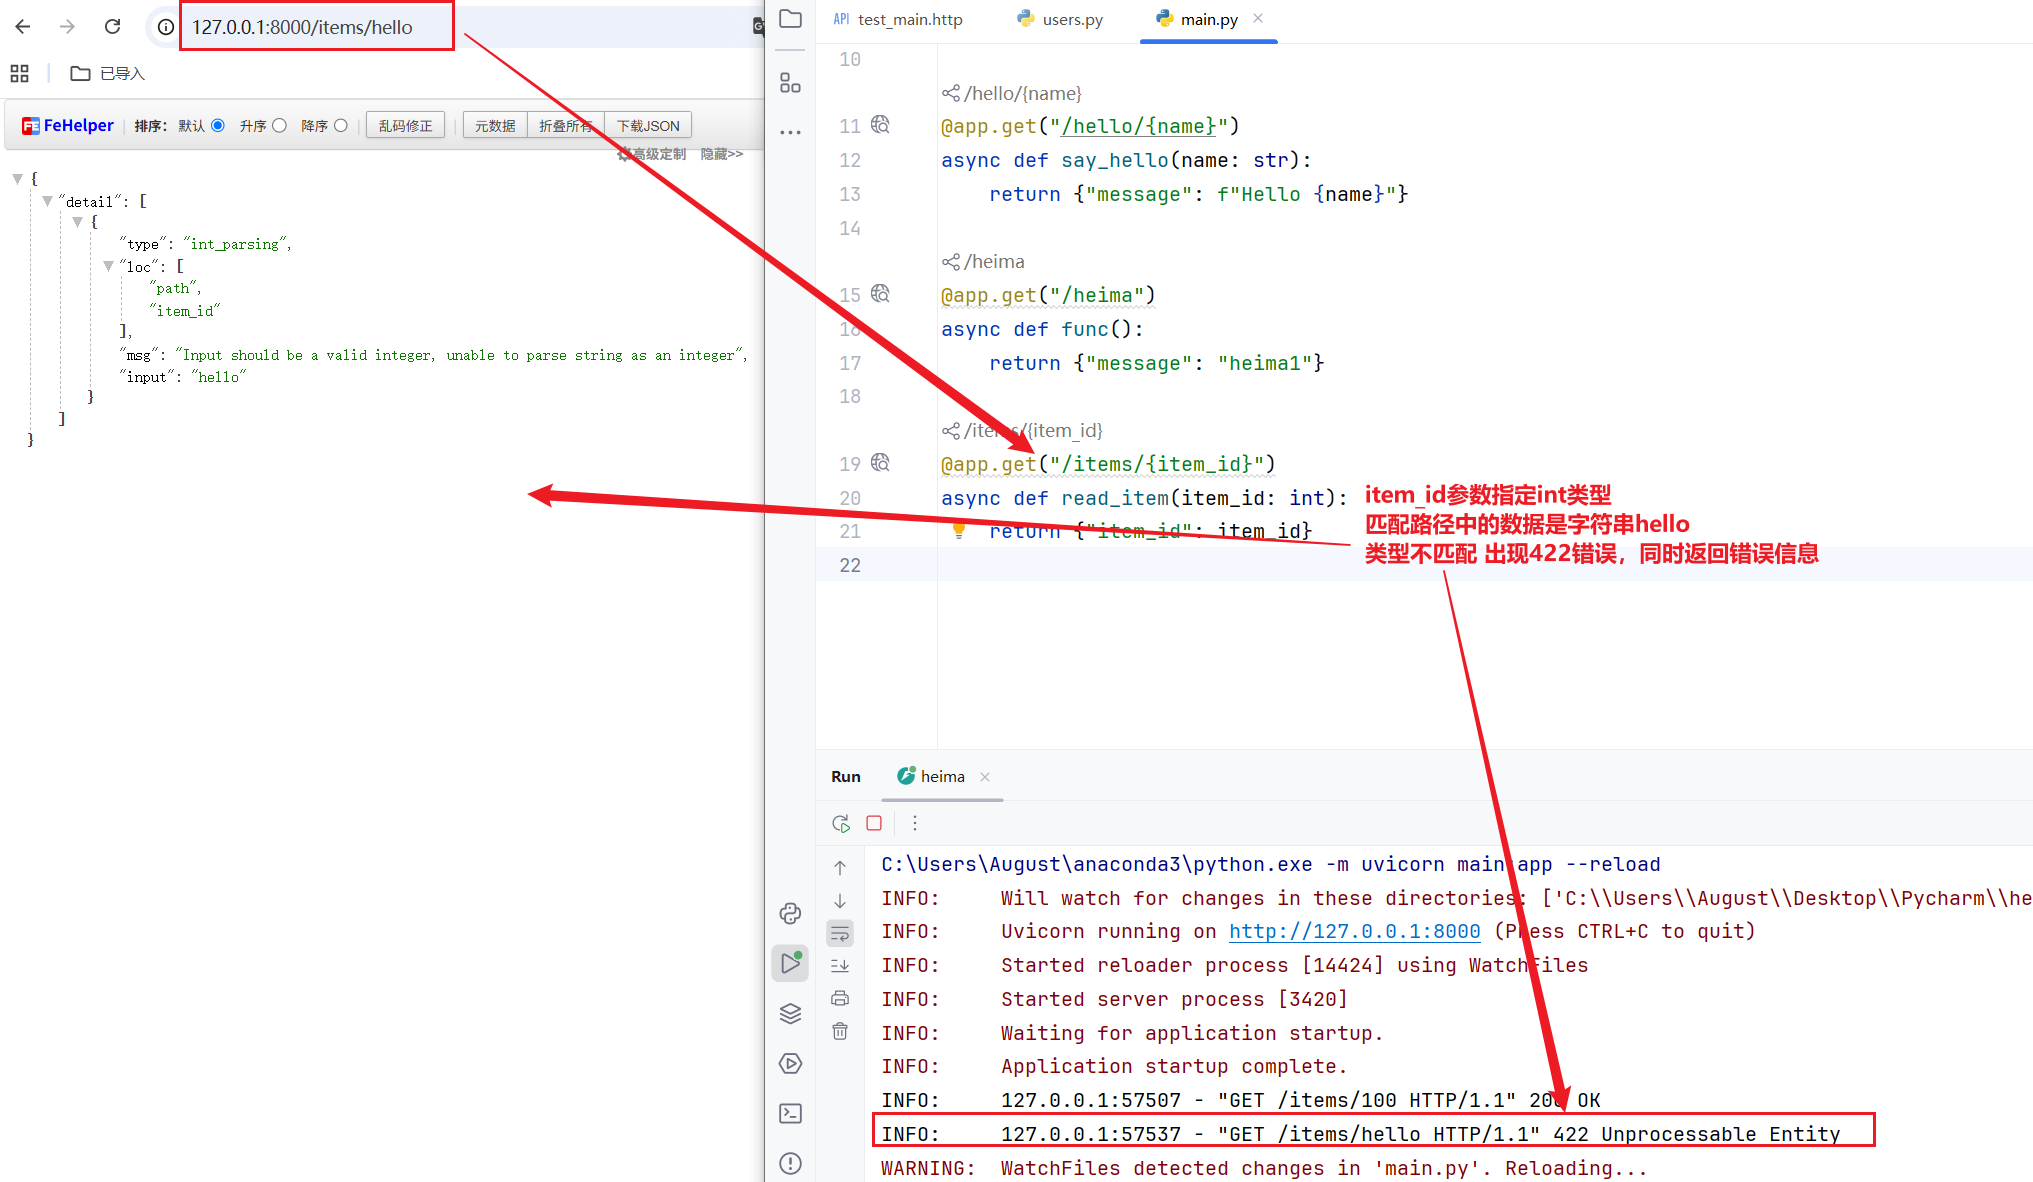
Task: Open the http://127.0.0.1:8000 console link
Action: (1354, 931)
